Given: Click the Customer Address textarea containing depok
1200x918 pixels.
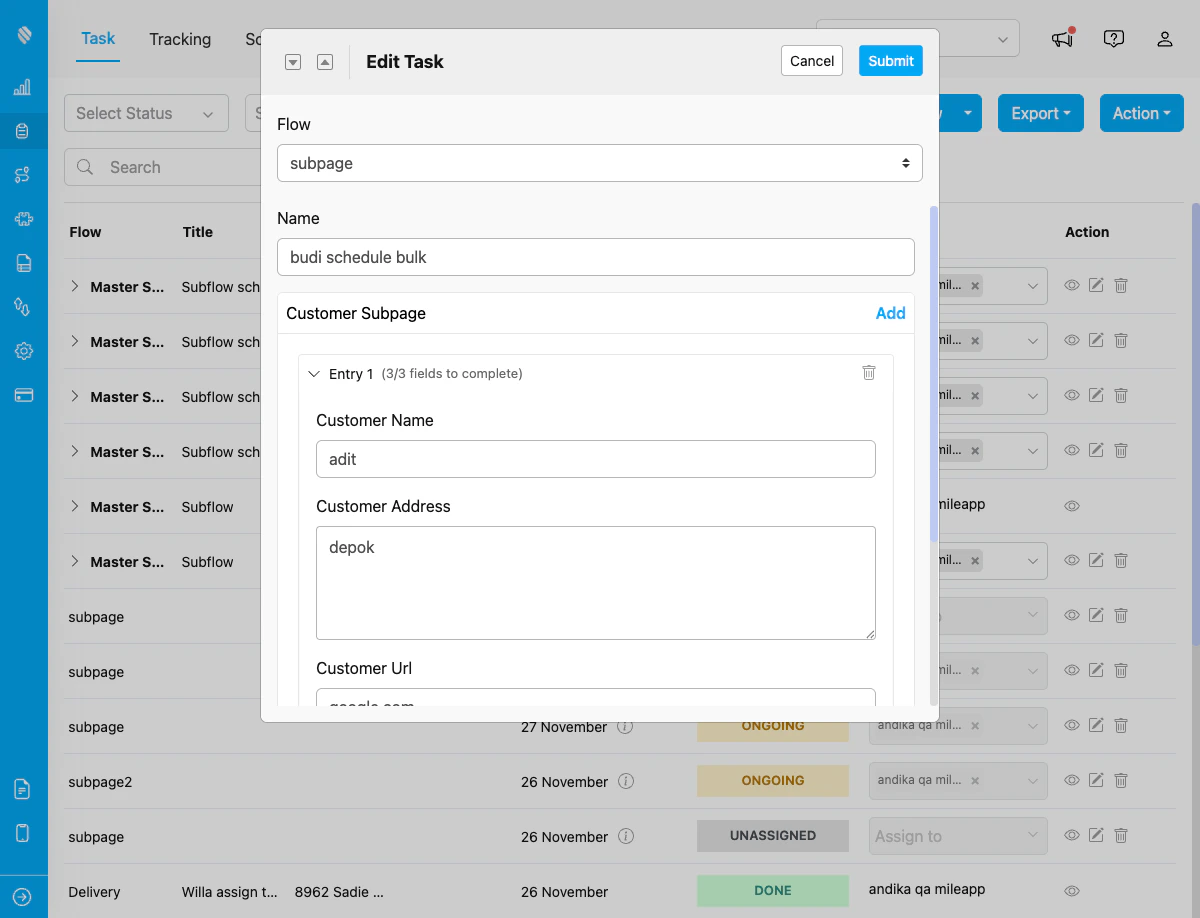Looking at the screenshot, I should (x=596, y=583).
